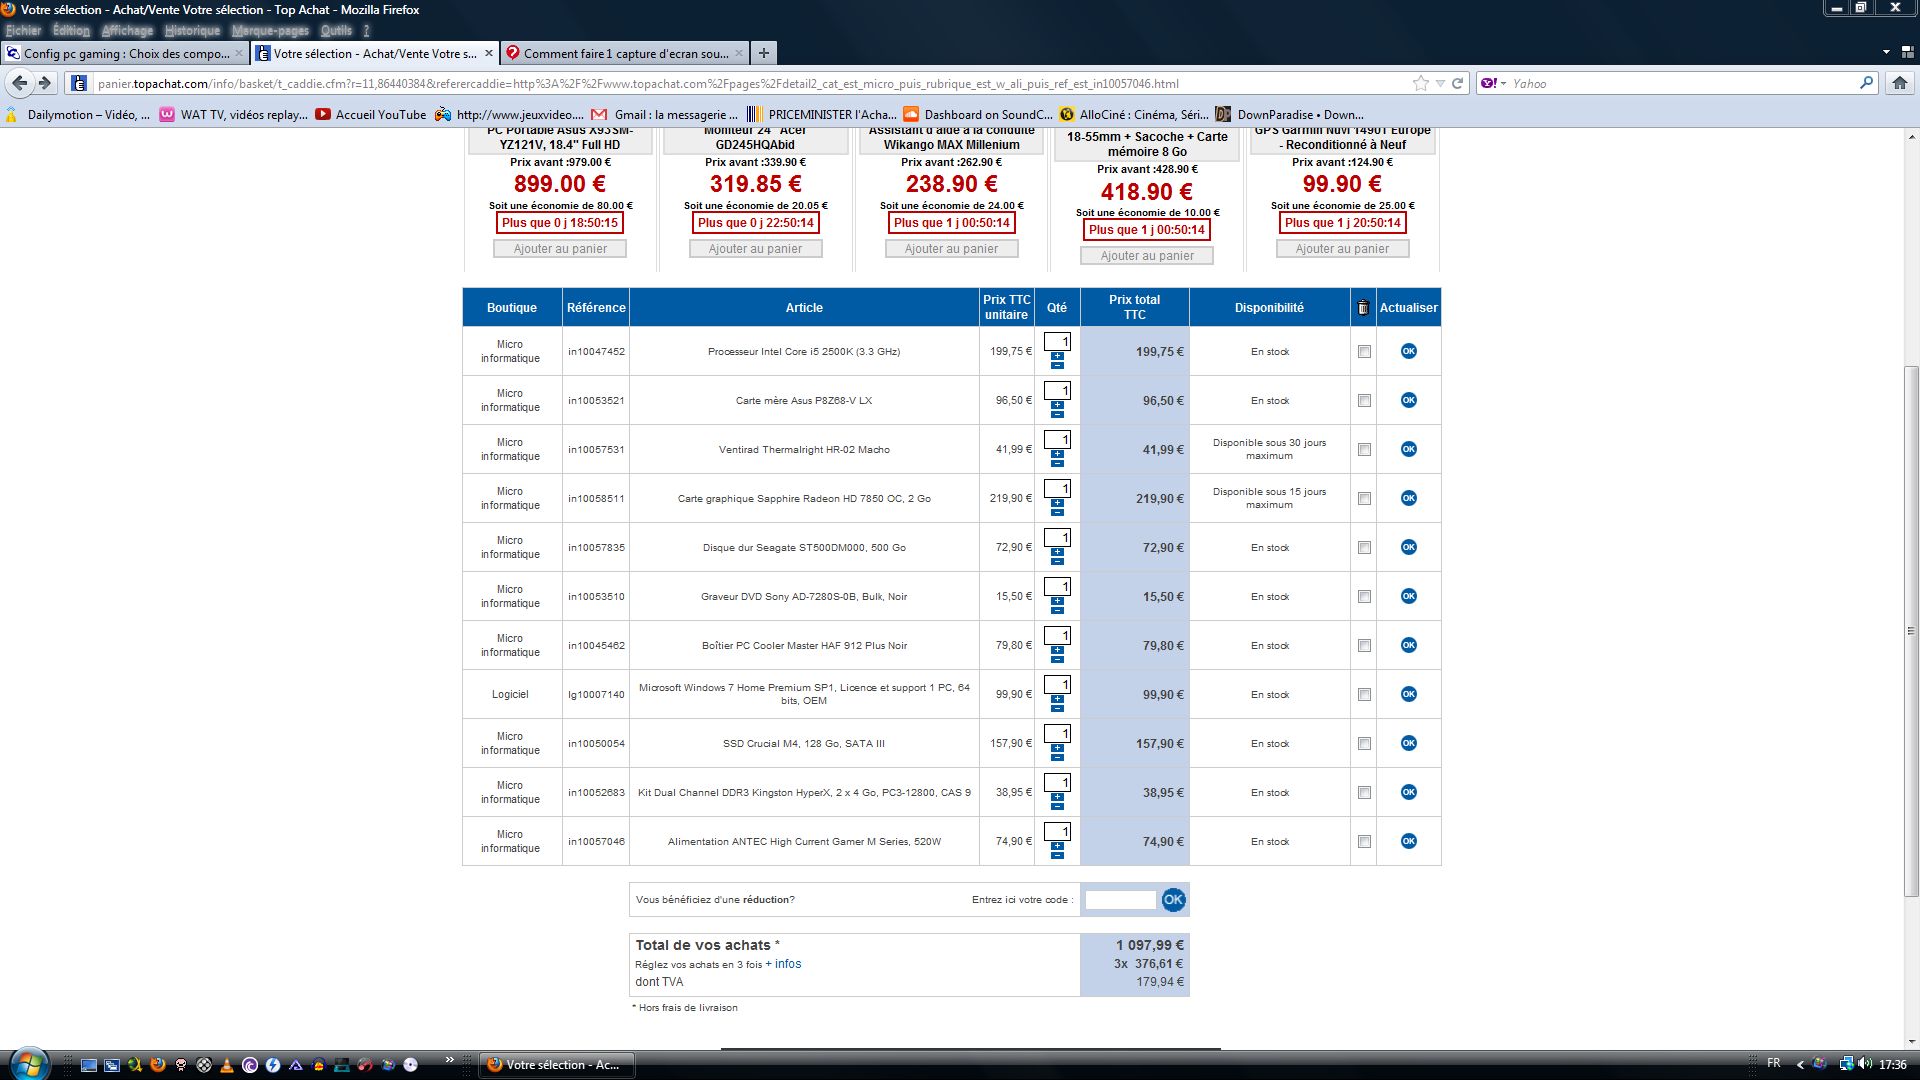Check delete box for Windows 7 Home Premium
This screenshot has height=1080, width=1920.
(1364, 695)
